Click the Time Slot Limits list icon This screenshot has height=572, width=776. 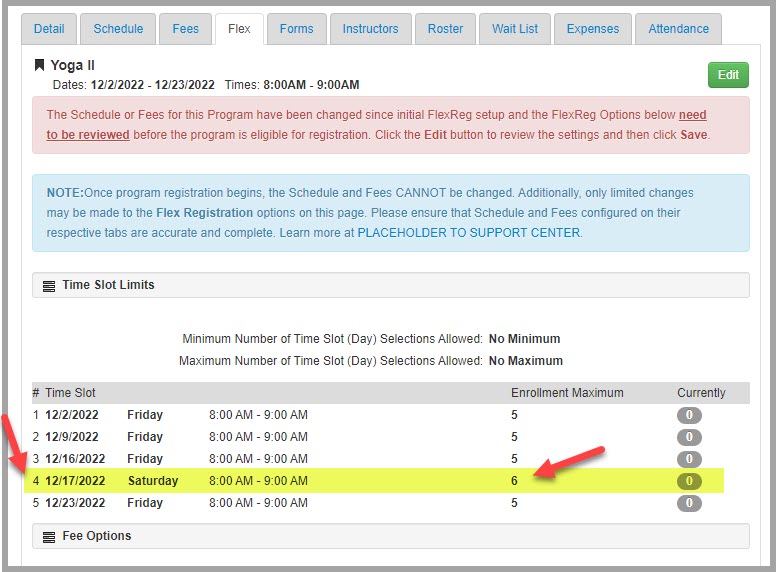[48, 286]
